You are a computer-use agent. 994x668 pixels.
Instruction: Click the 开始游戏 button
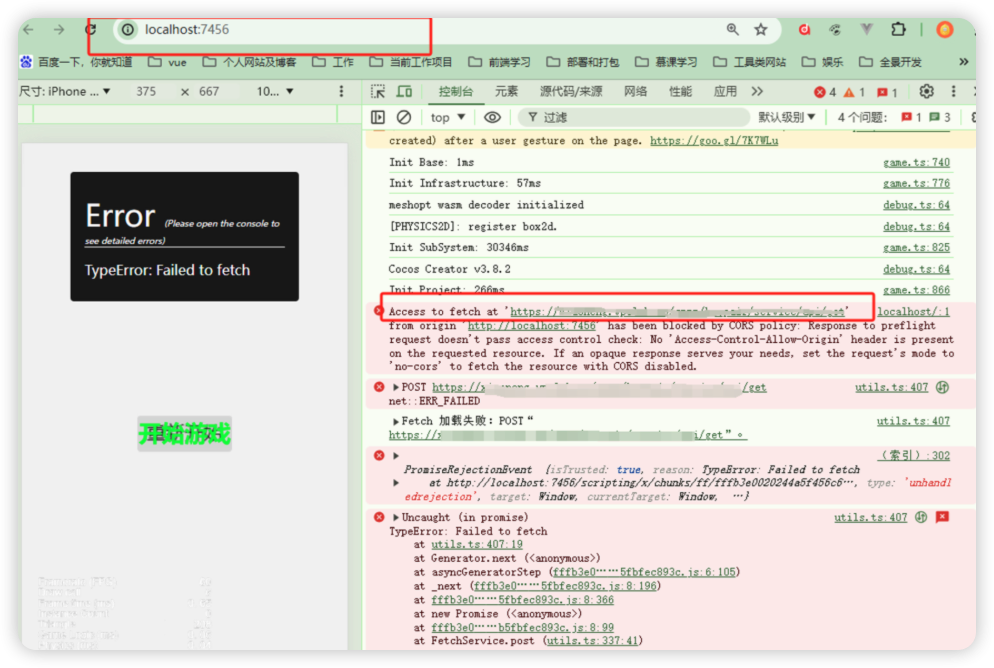coord(184,434)
